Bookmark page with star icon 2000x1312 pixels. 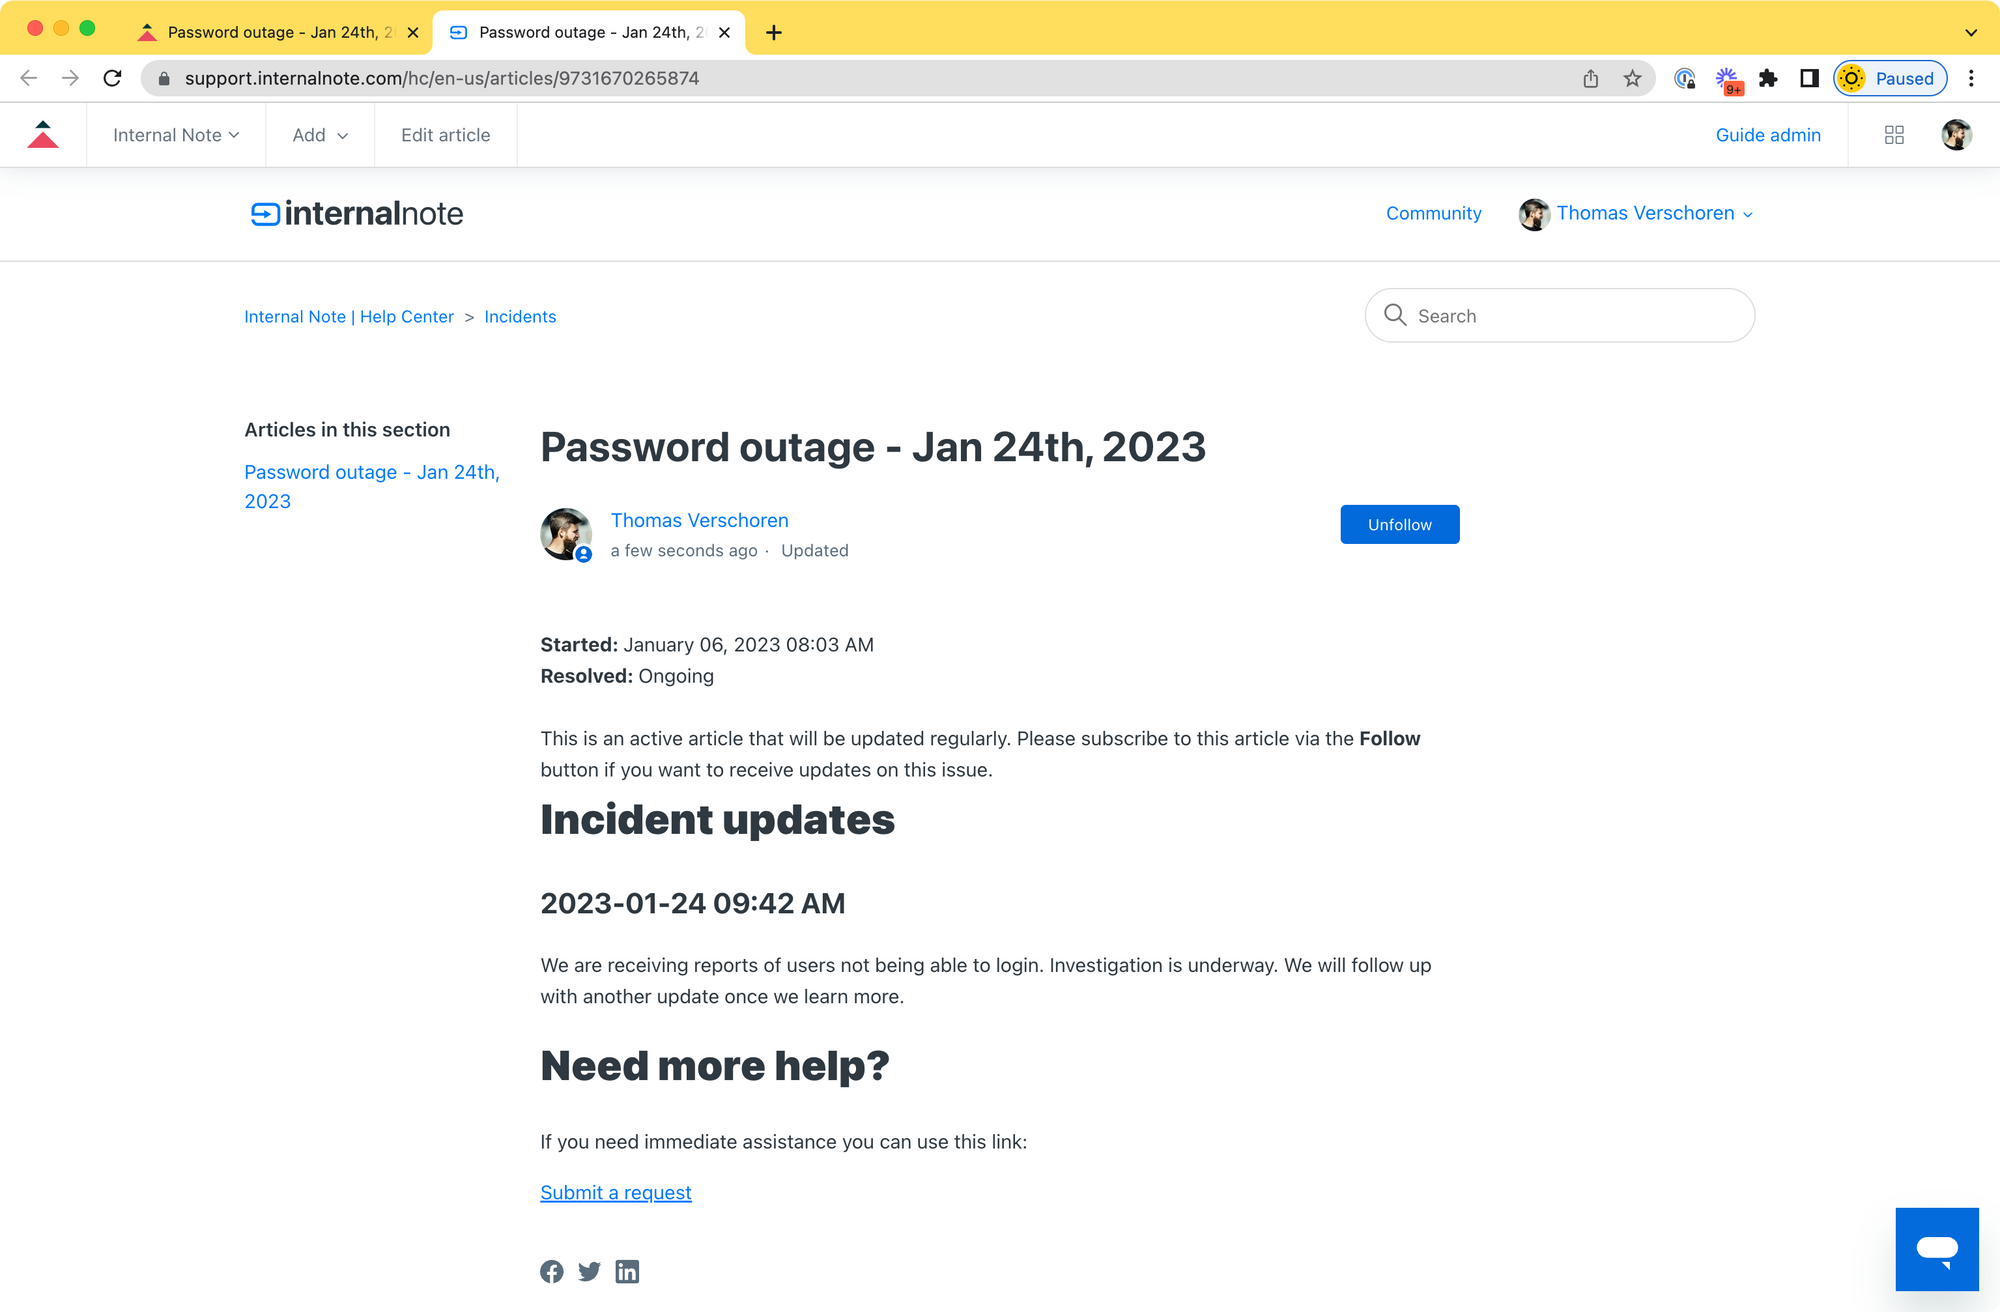point(1632,78)
